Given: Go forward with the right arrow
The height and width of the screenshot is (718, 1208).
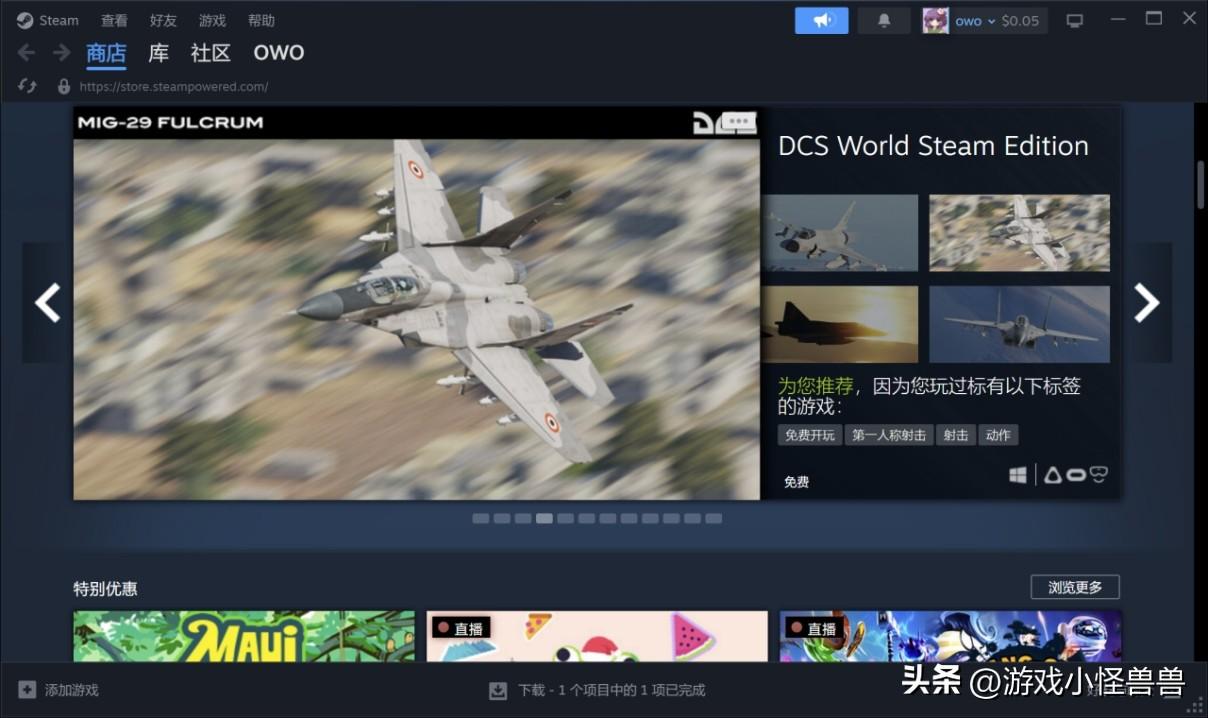Looking at the screenshot, I should pyautogui.click(x=62, y=53).
